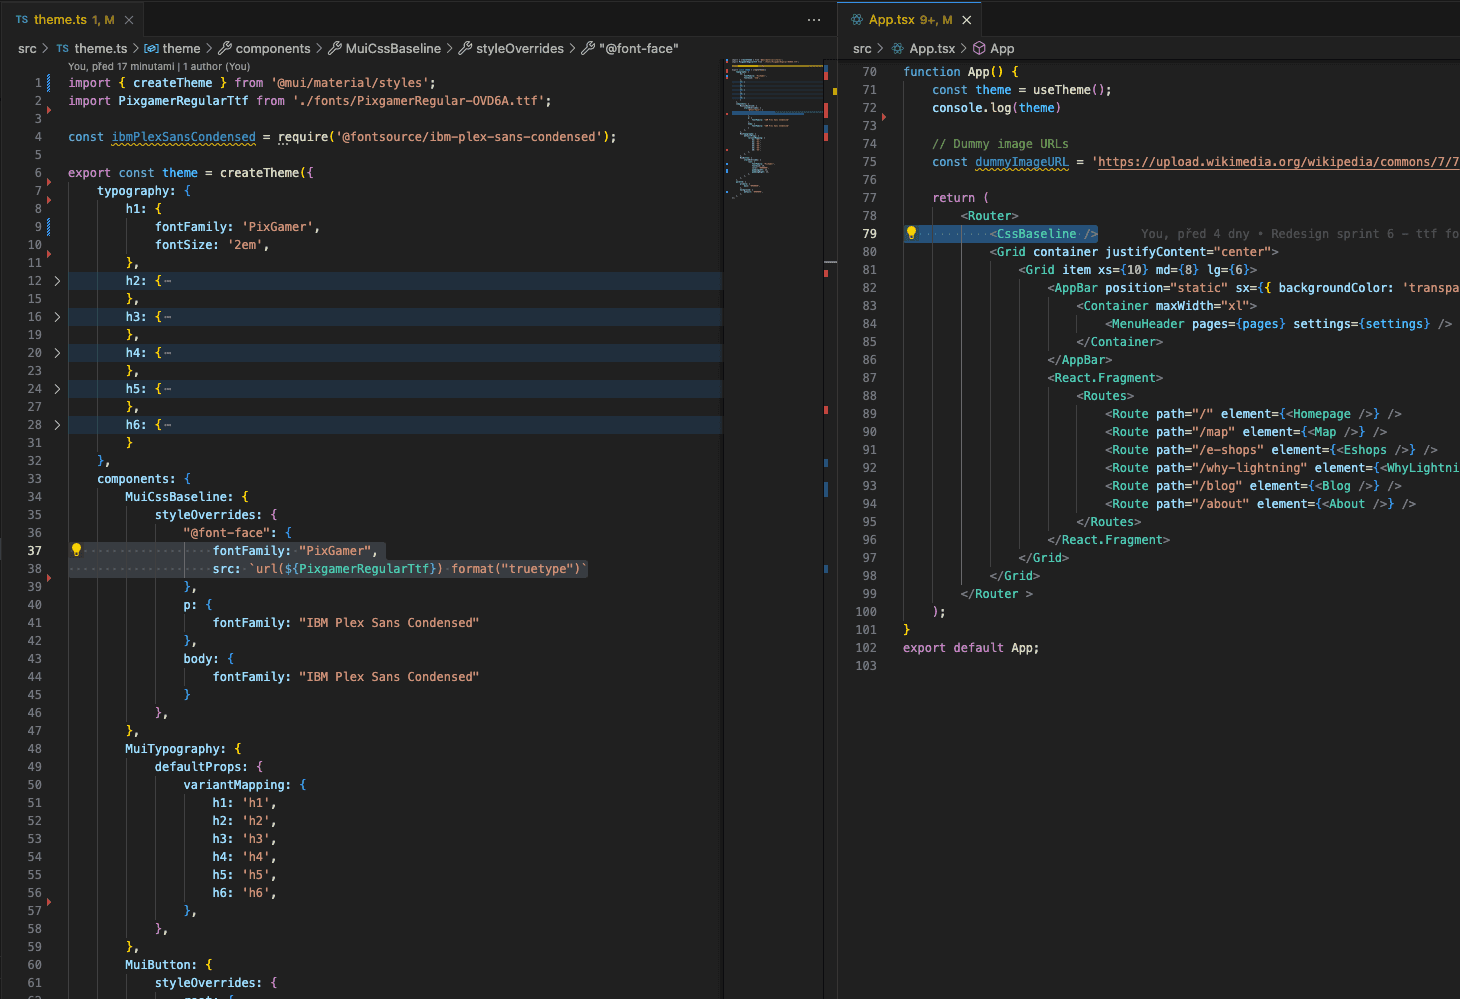Open the More Actions ellipsis in left editor

tap(814, 20)
